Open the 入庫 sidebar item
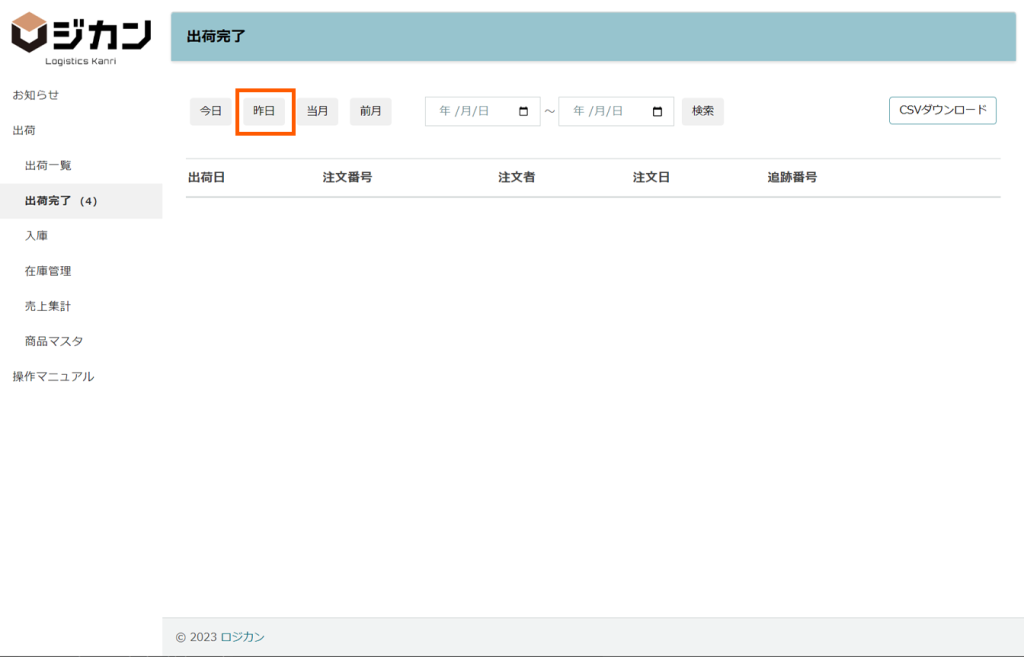The width and height of the screenshot is (1024, 657). pos(36,236)
